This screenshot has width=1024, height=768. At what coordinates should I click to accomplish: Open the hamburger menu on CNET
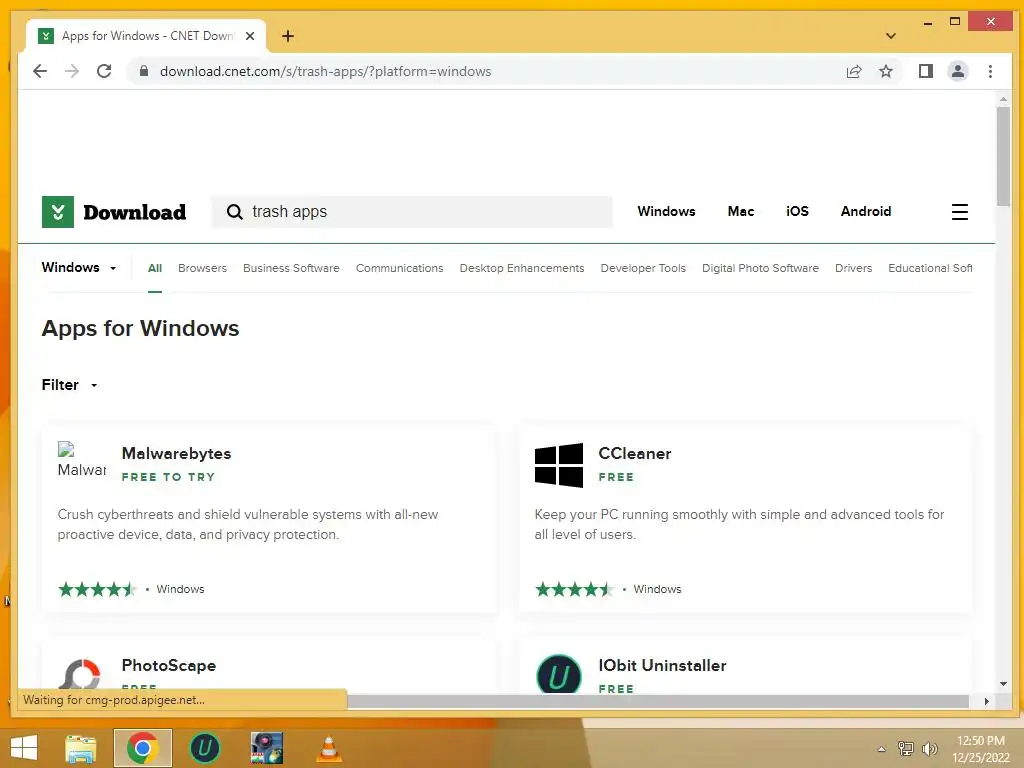959,212
